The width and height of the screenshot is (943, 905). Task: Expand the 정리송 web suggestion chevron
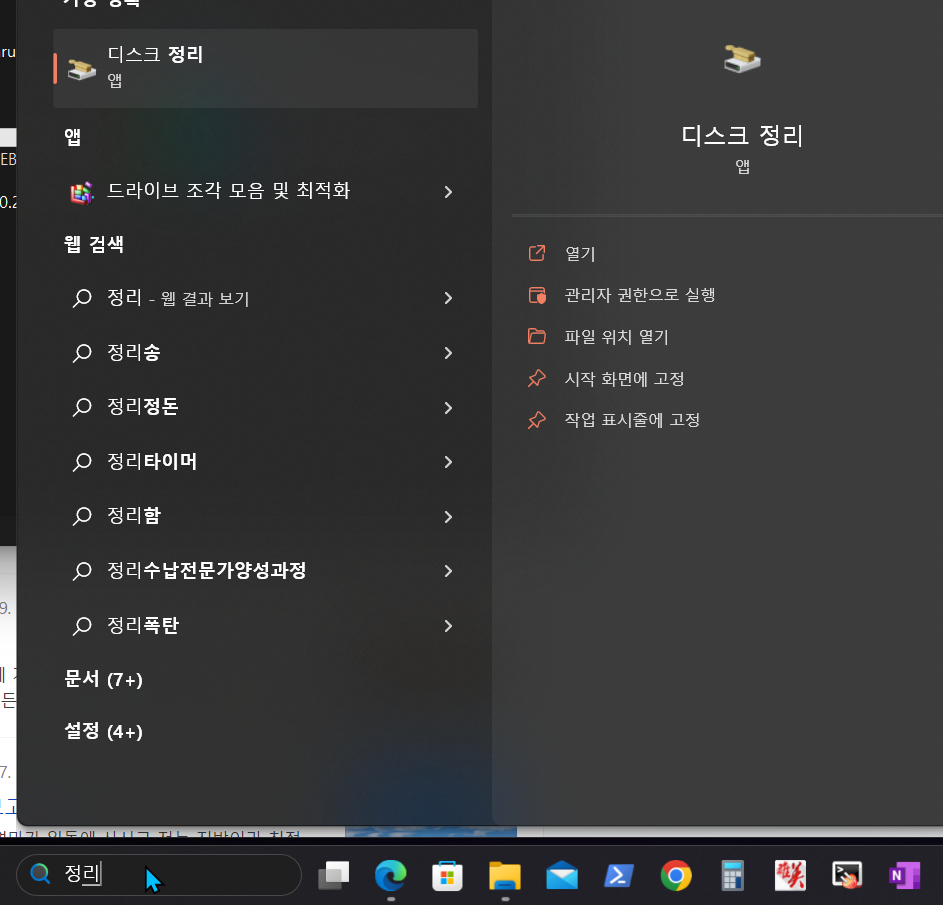pyautogui.click(x=448, y=353)
